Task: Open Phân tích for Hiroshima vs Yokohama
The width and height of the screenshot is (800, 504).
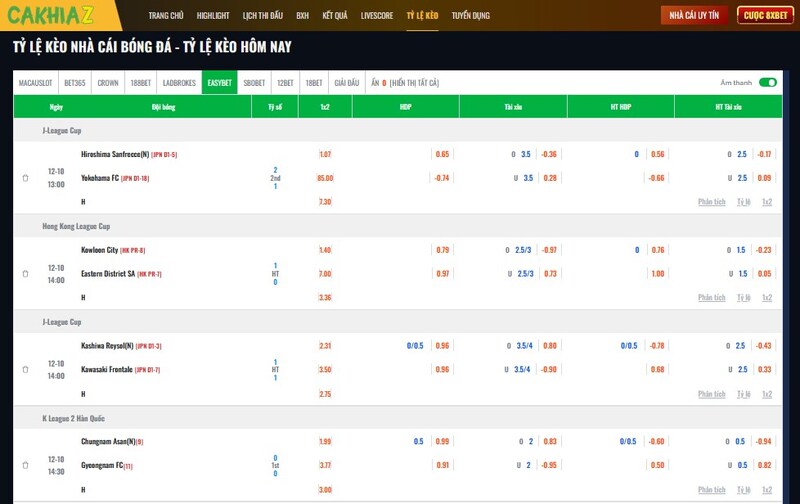Action: 711,202
